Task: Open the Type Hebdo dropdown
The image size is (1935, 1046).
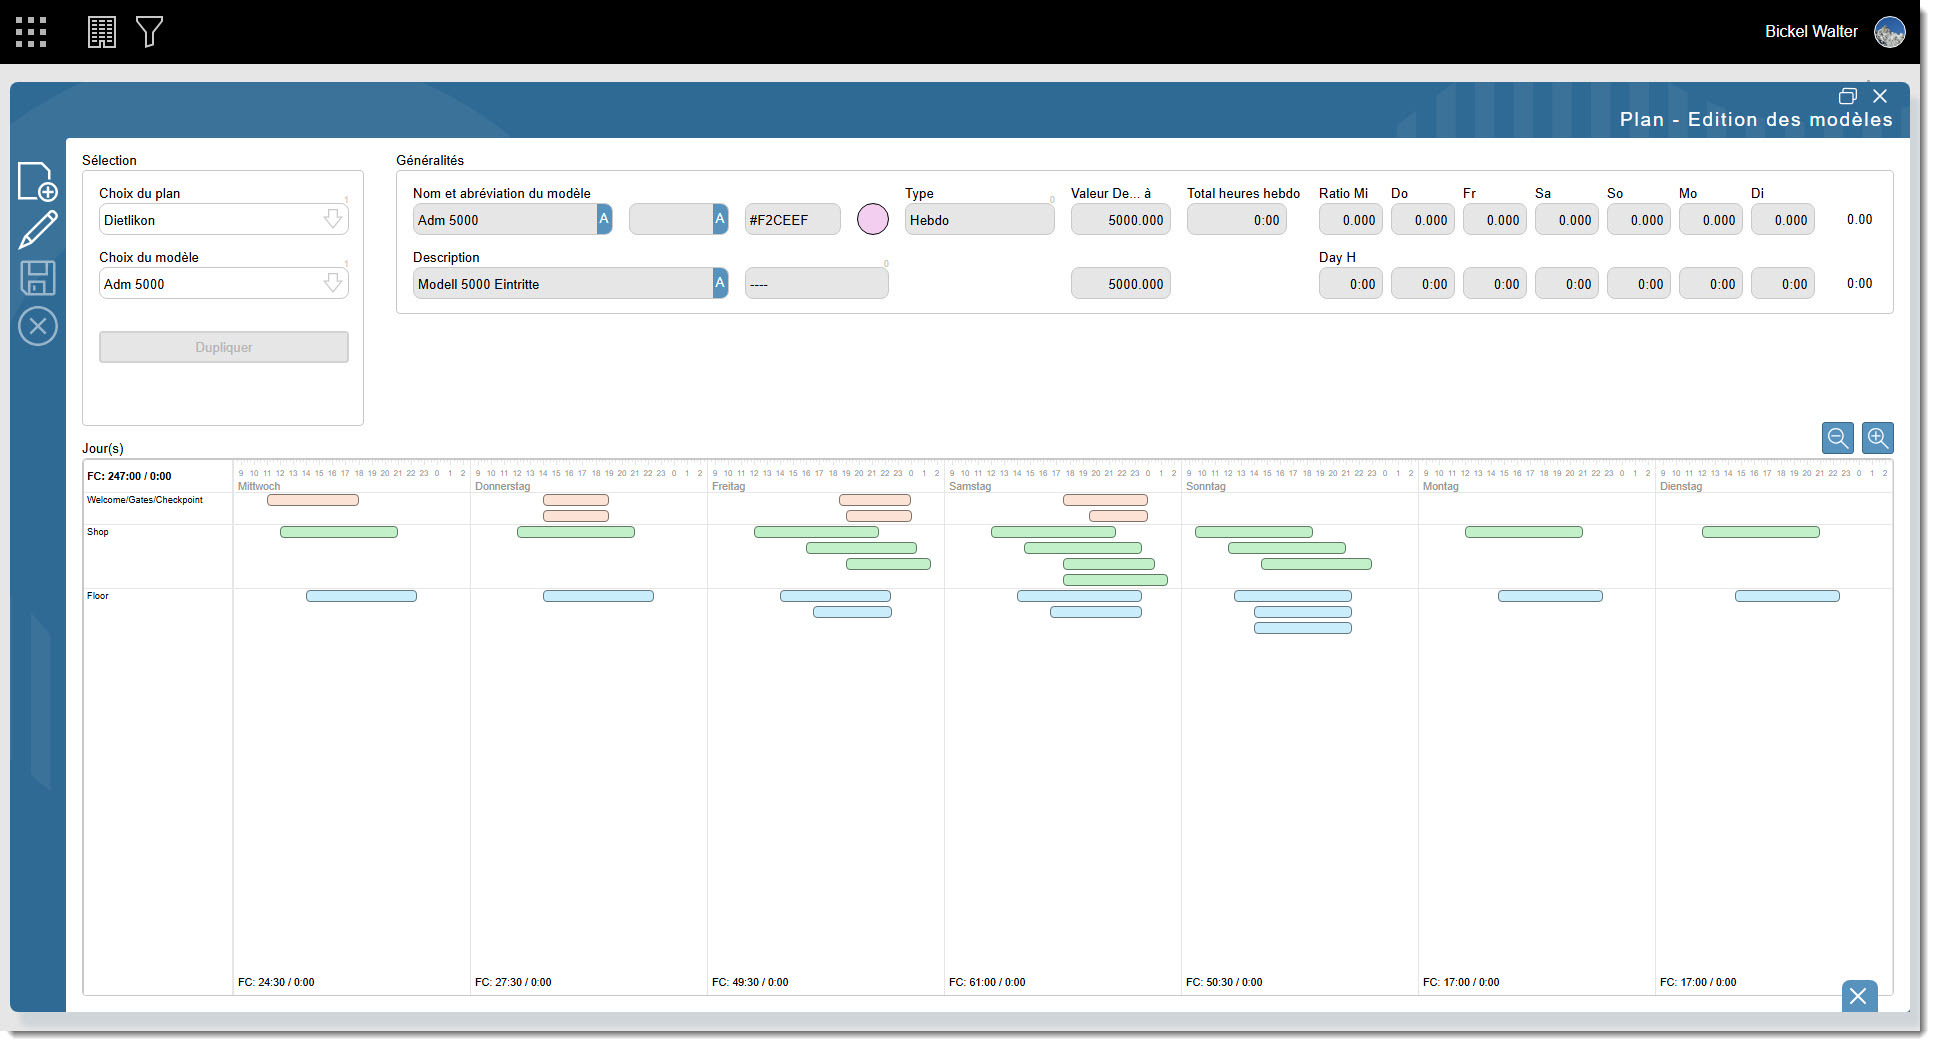Action: pyautogui.click(x=978, y=220)
